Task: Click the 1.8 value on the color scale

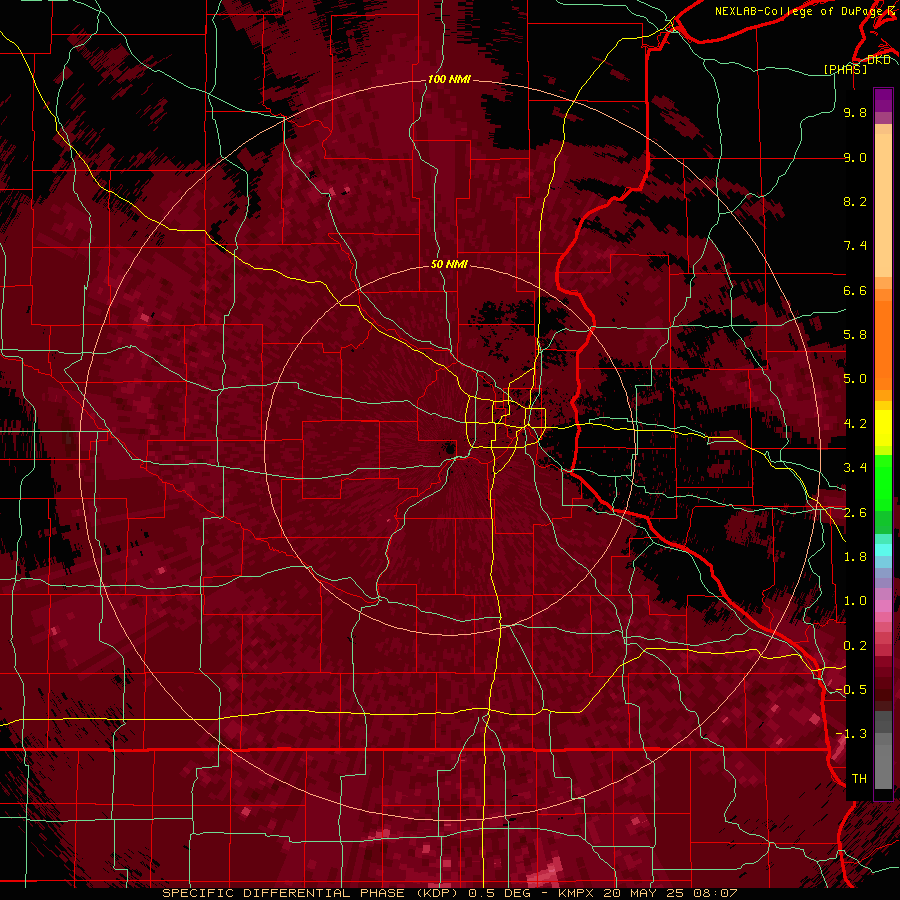Action: (x=855, y=557)
